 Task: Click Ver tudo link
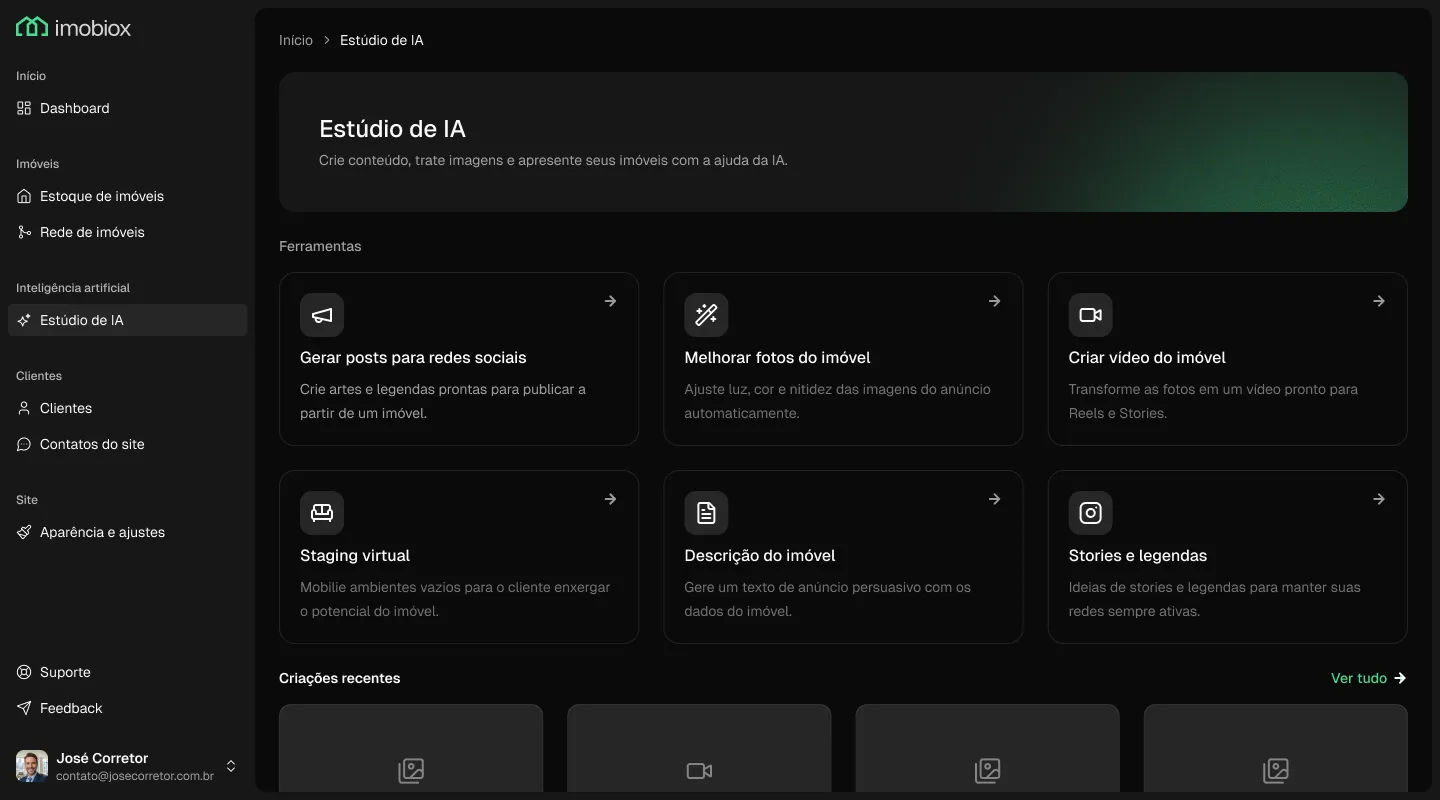coord(1368,678)
